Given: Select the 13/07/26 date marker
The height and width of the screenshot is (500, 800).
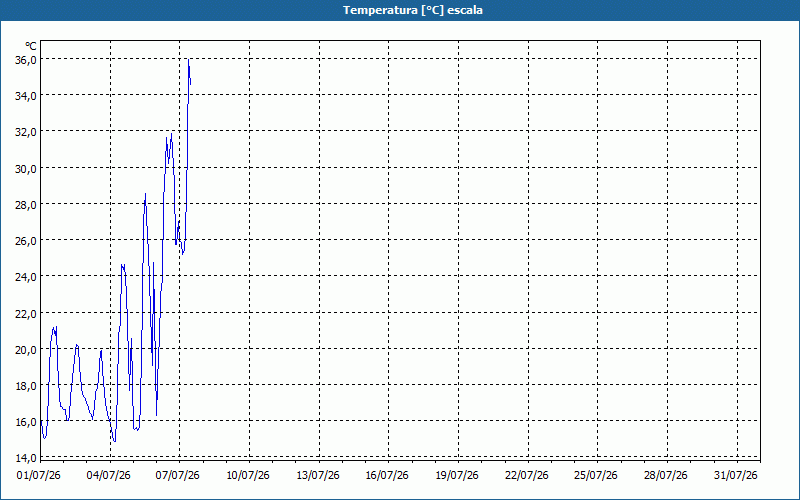Looking at the screenshot, I should point(318,476).
